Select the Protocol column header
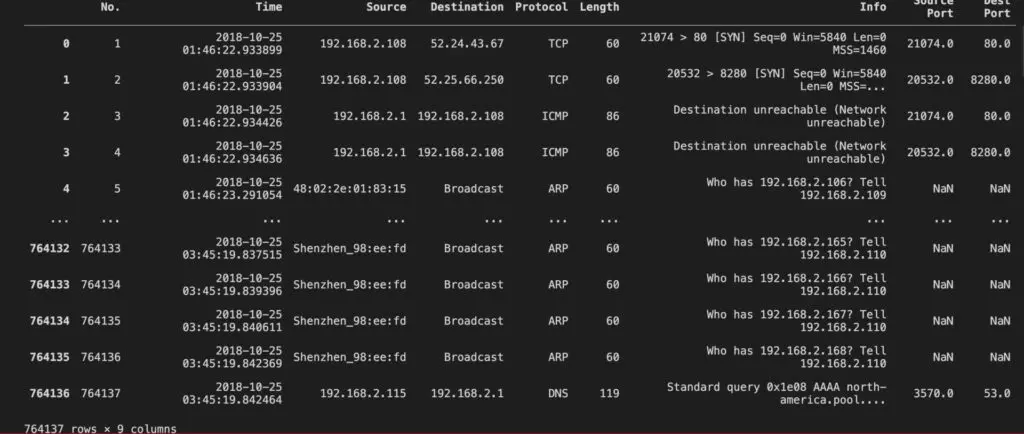This screenshot has width=1024, height=434. click(541, 7)
